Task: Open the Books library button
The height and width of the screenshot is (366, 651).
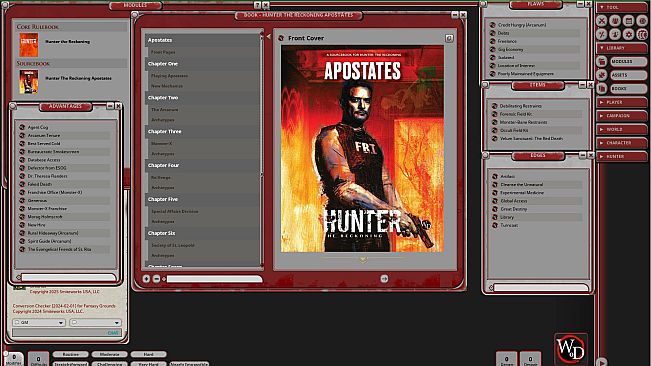Action: click(628, 88)
